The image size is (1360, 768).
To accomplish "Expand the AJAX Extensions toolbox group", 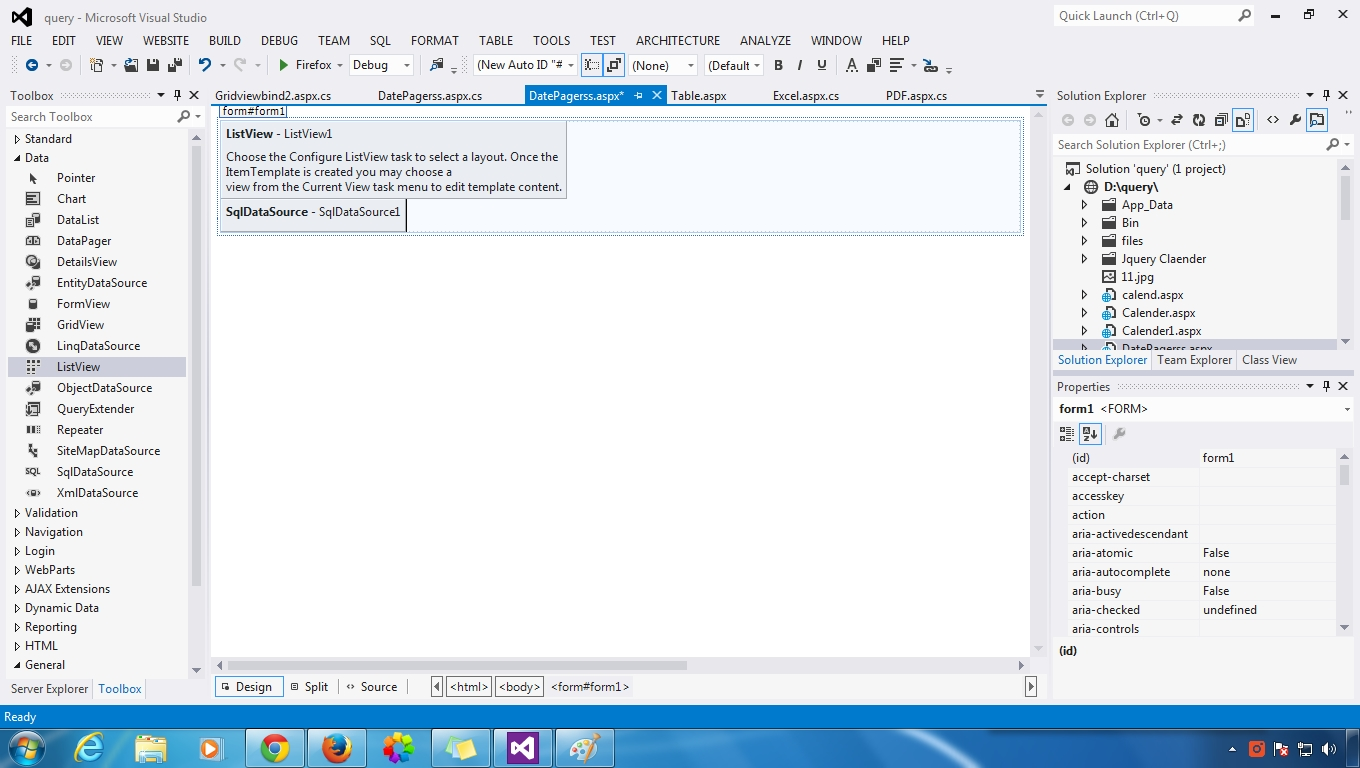I will tap(17, 589).
